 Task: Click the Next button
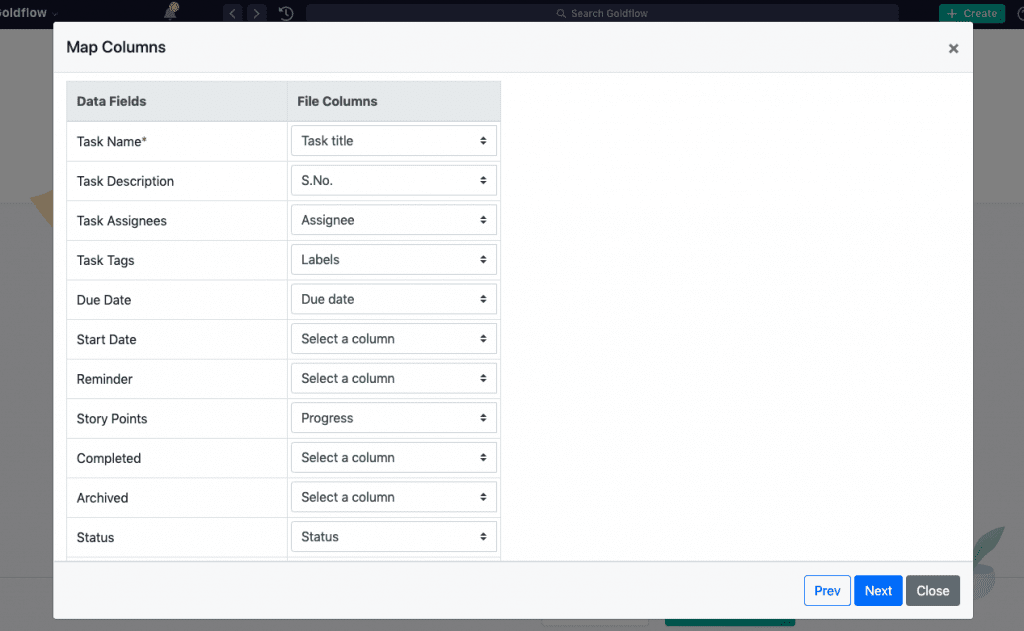(x=878, y=591)
